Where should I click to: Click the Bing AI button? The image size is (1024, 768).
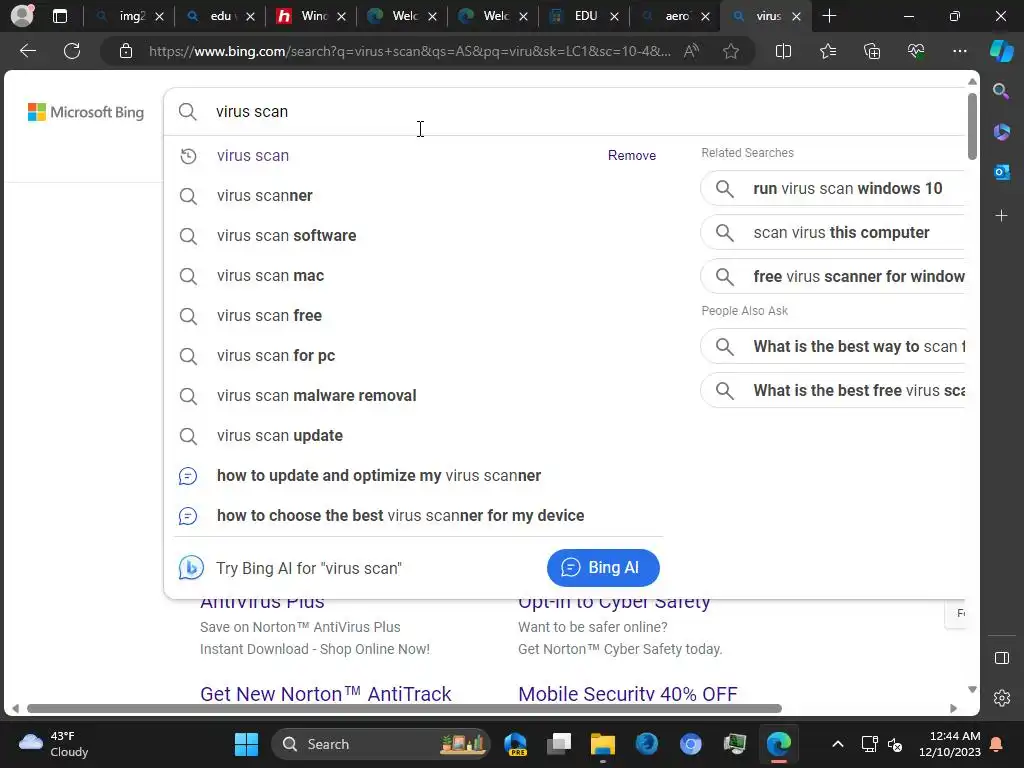[603, 568]
